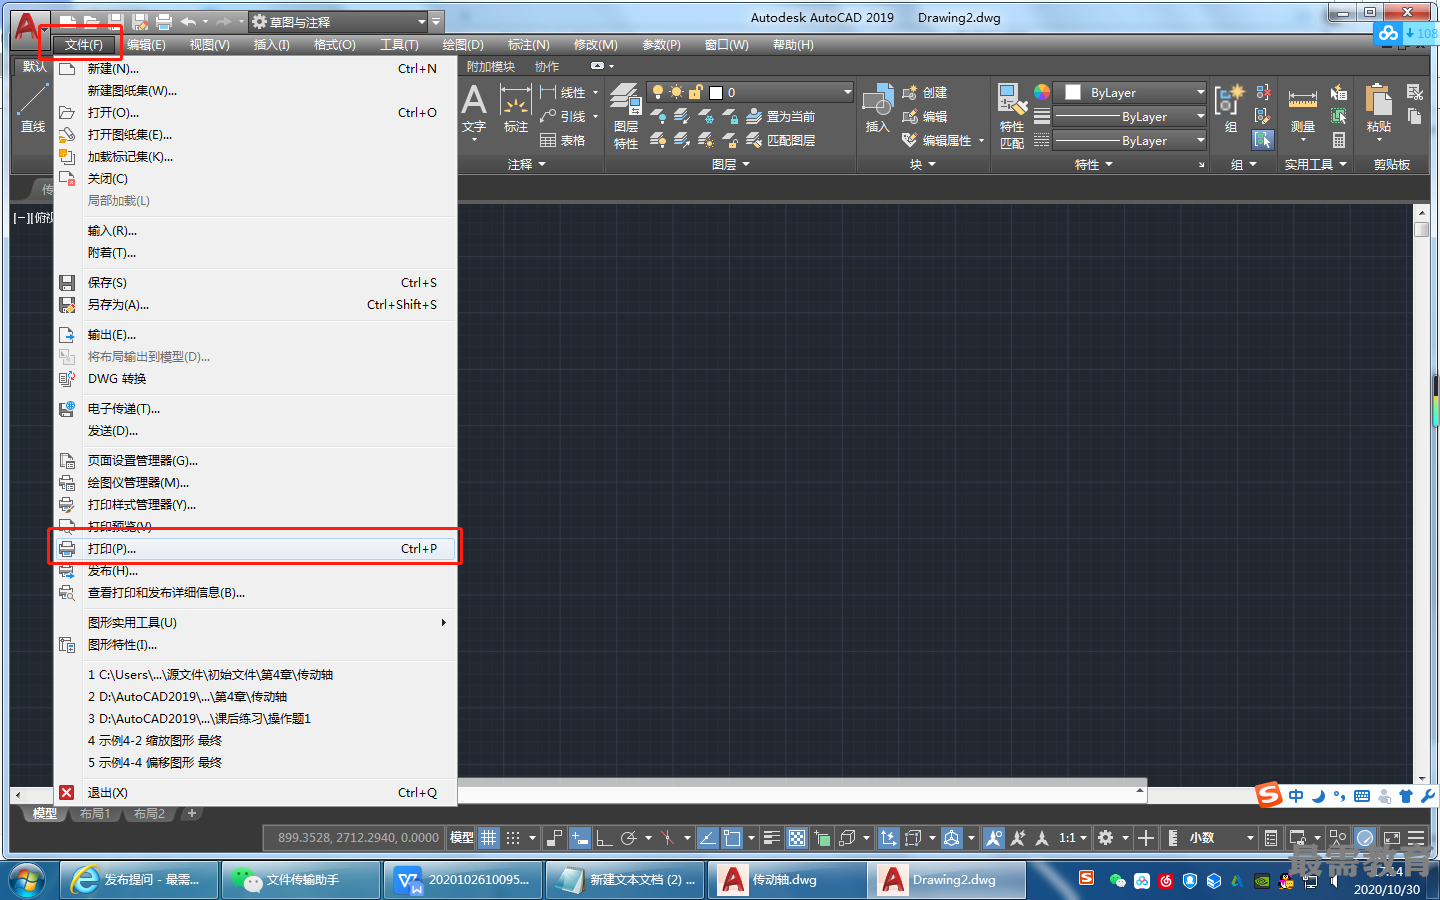Screen dimensions: 1440x900
Task: Click the 粘贴 paste icon
Action: click(x=1378, y=109)
